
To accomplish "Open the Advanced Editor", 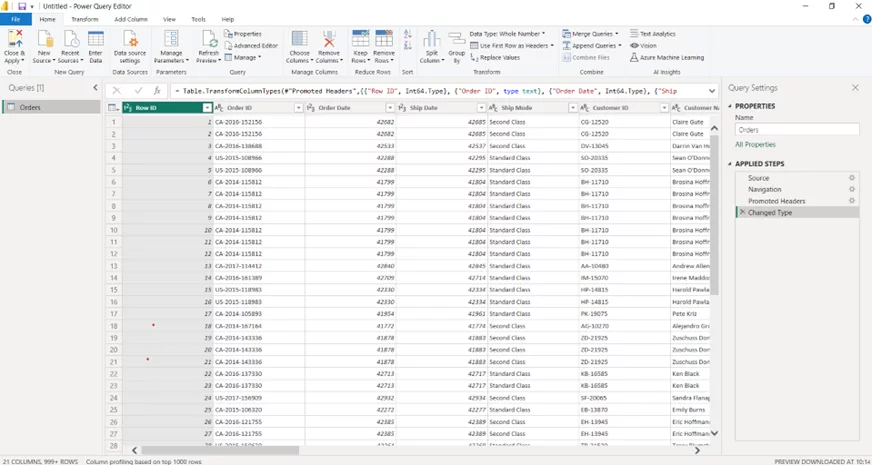I will [251, 46].
